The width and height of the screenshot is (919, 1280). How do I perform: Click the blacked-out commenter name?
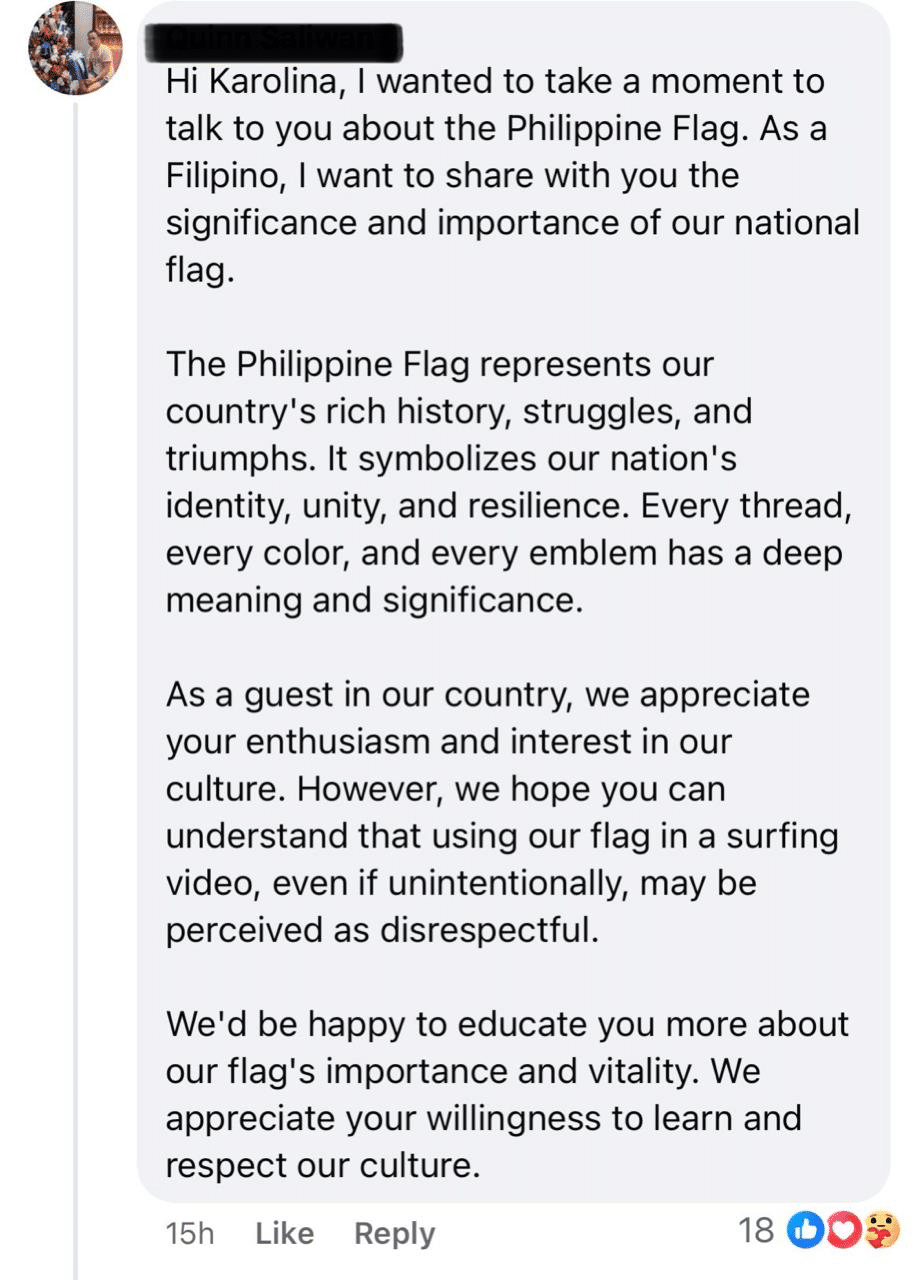click(x=272, y=40)
